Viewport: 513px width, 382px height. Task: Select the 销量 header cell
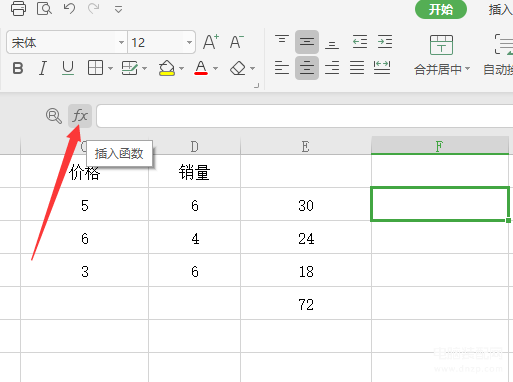[195, 171]
